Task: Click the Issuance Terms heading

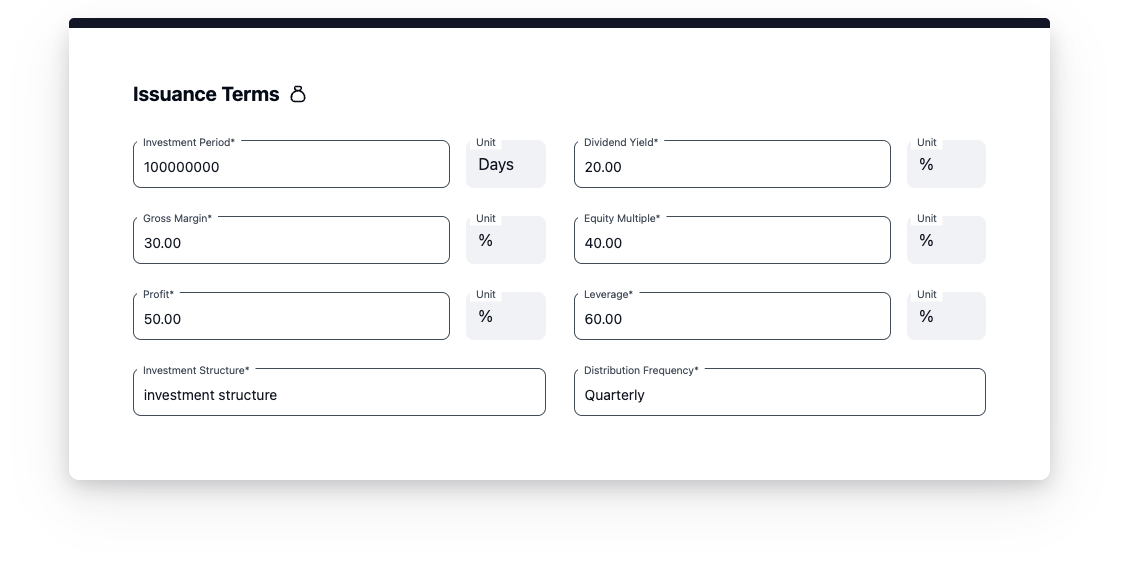Action: coord(206,94)
